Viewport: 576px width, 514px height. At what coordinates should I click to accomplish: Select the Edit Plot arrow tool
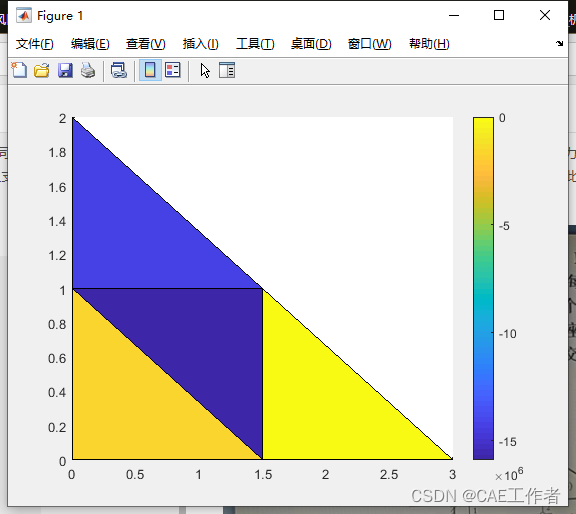click(205, 70)
